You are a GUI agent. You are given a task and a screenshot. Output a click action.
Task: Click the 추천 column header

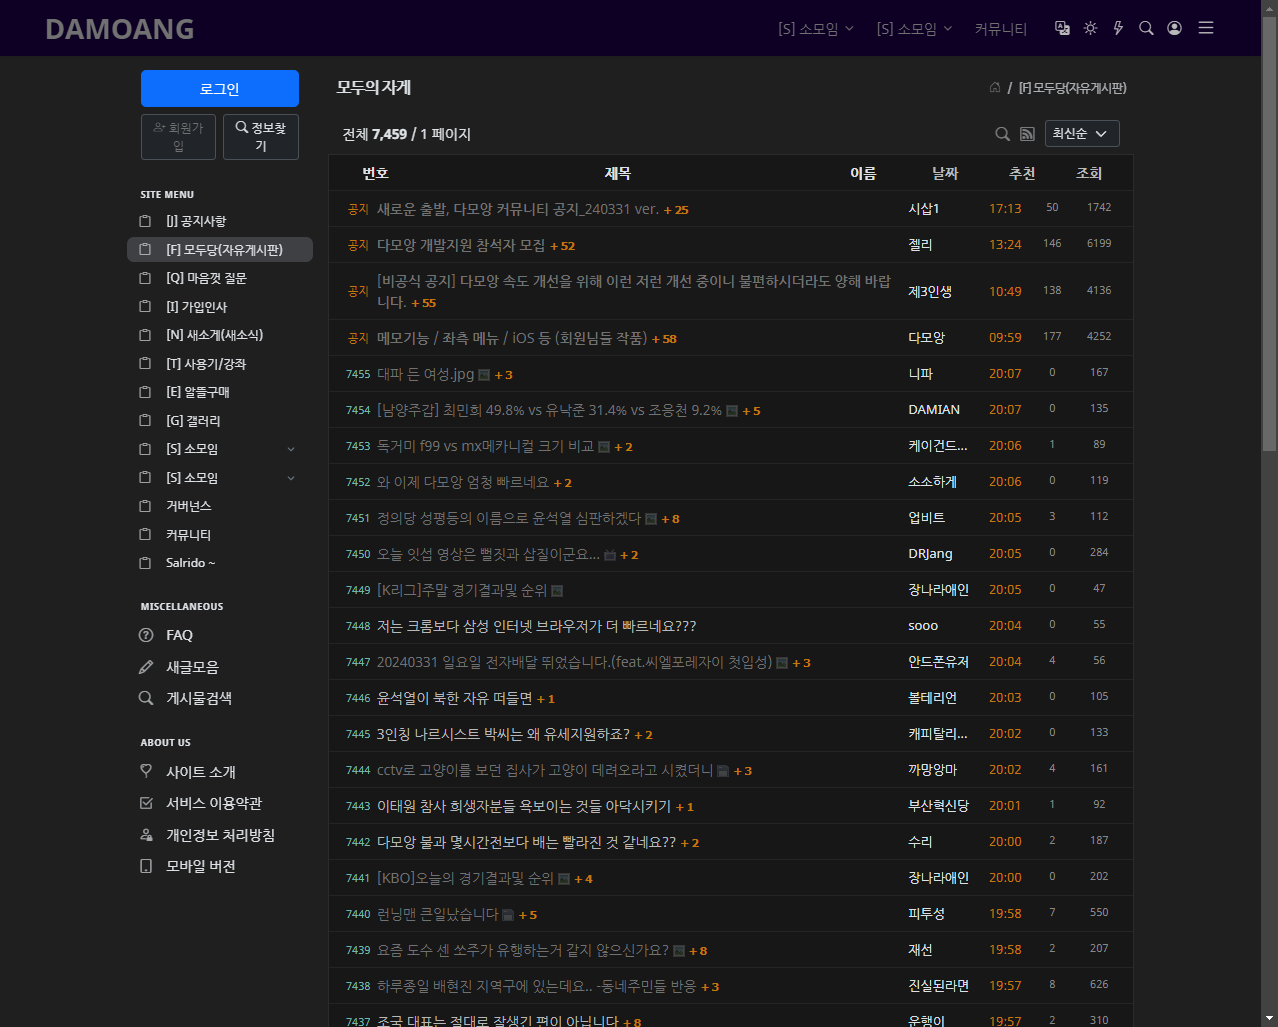(1022, 174)
